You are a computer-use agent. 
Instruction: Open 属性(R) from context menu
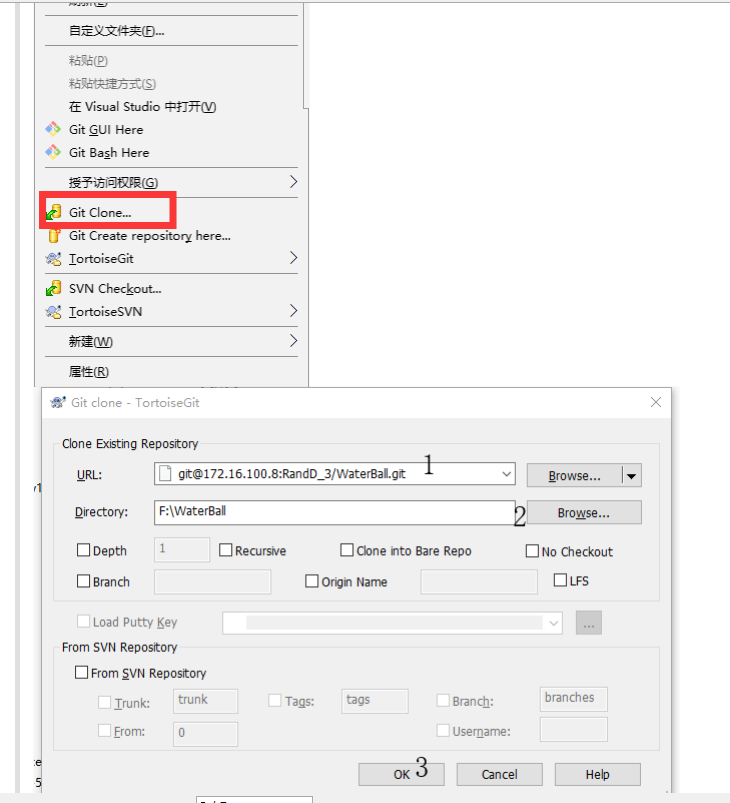[x=172, y=371]
